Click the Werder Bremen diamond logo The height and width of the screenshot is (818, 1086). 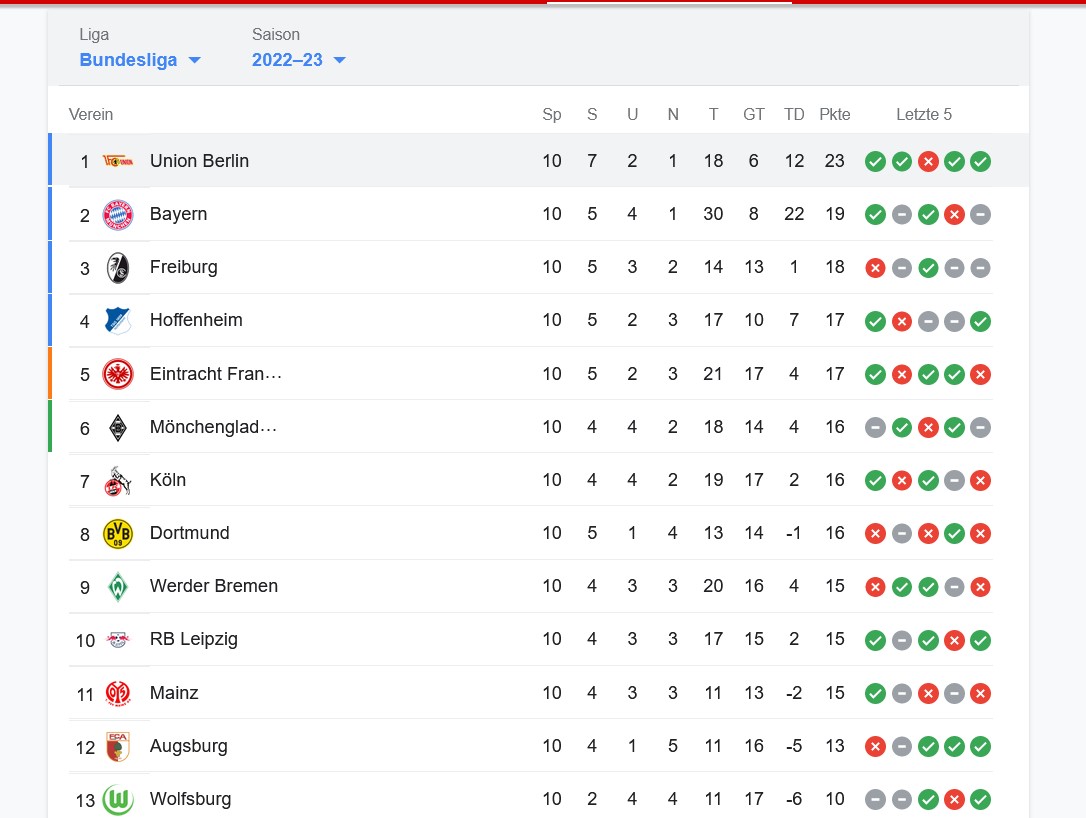[118, 586]
